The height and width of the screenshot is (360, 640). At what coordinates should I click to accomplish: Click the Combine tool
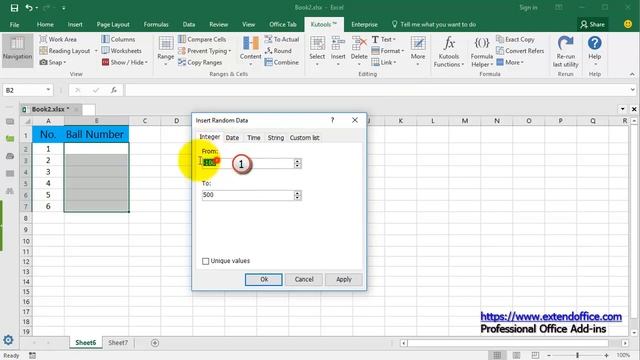click(282, 62)
